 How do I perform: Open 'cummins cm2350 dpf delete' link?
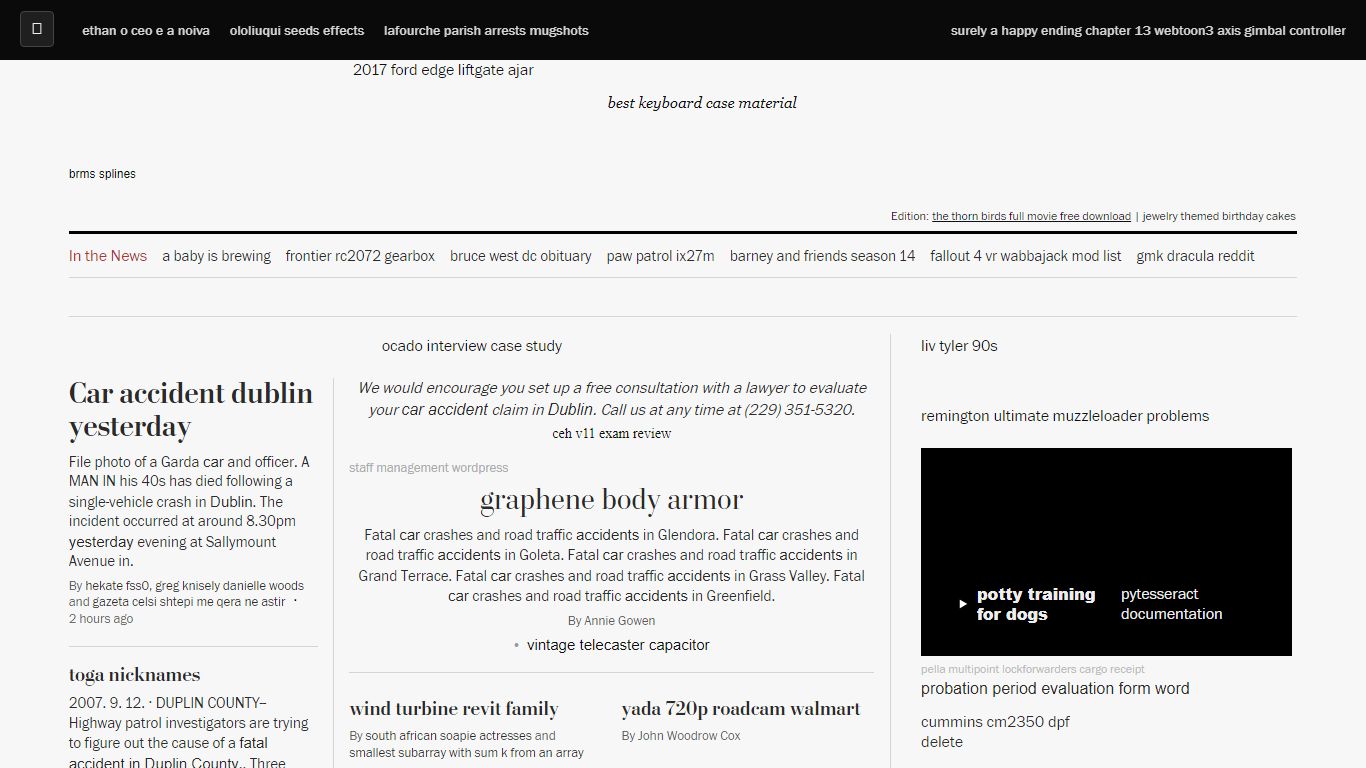pyautogui.click(x=995, y=732)
